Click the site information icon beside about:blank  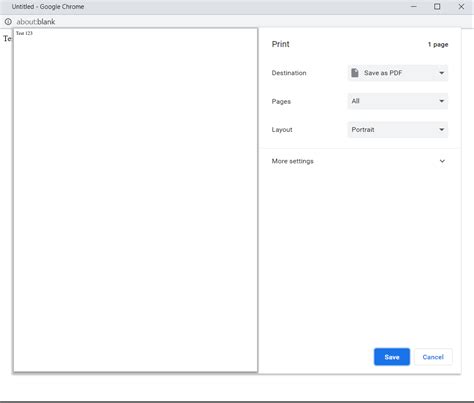(x=8, y=22)
